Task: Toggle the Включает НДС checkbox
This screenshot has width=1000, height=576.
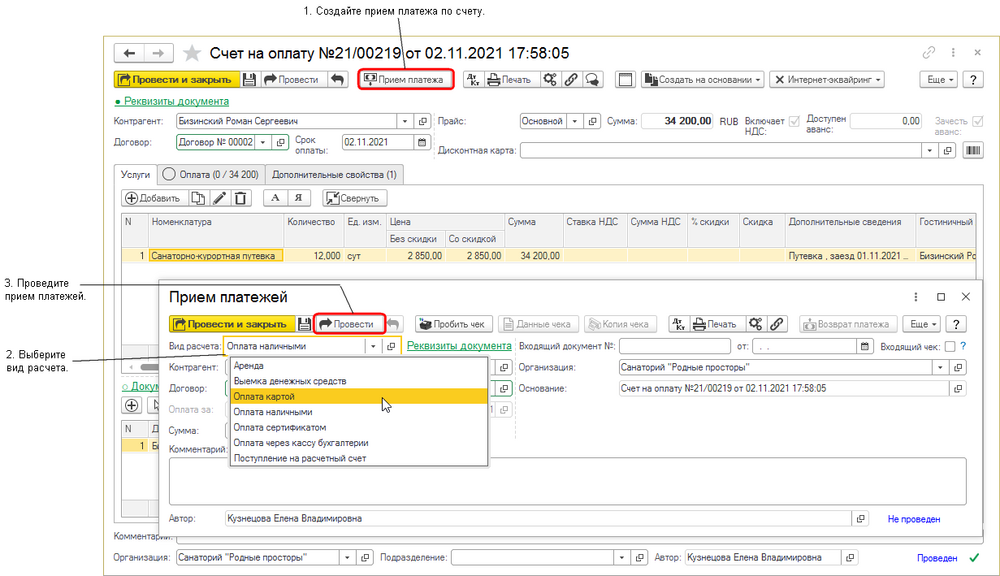Action: click(x=796, y=121)
